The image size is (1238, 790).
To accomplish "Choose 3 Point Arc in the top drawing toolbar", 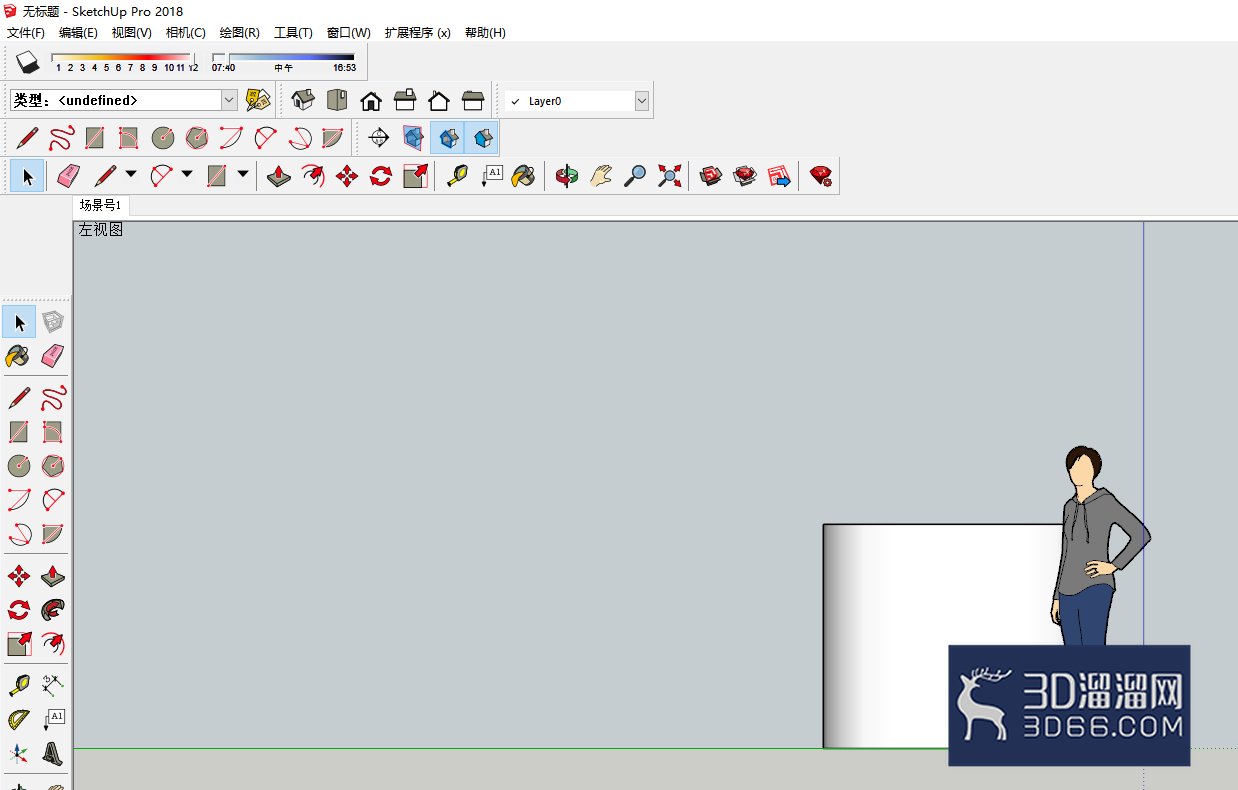I will pyautogui.click(x=299, y=137).
